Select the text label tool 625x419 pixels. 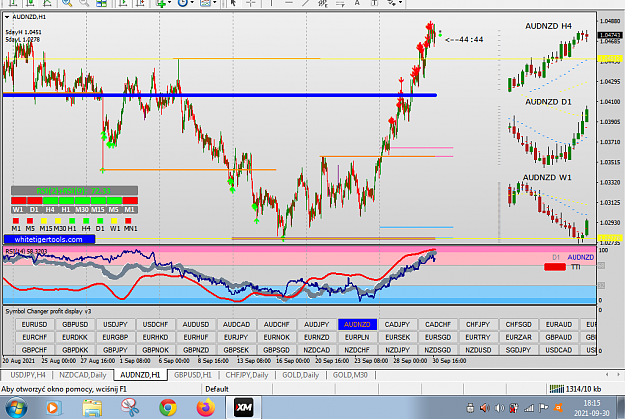pos(375,3)
